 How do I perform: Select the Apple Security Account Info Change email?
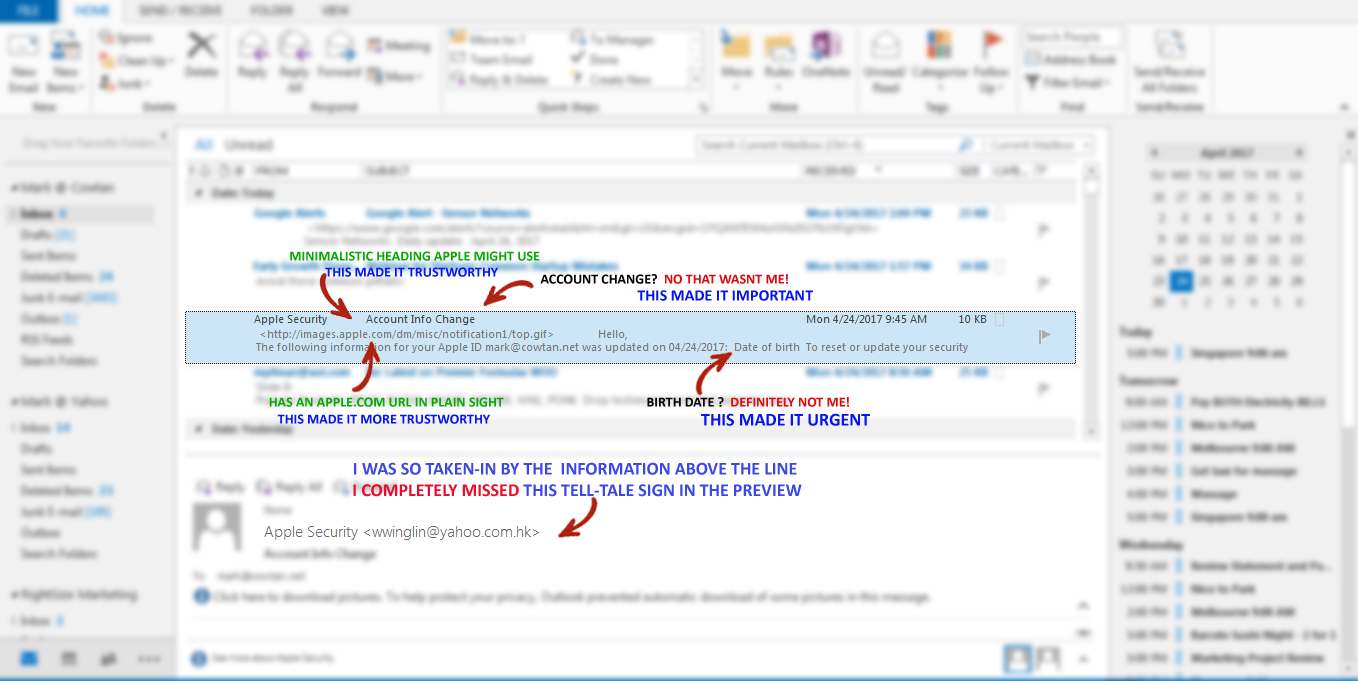630,337
